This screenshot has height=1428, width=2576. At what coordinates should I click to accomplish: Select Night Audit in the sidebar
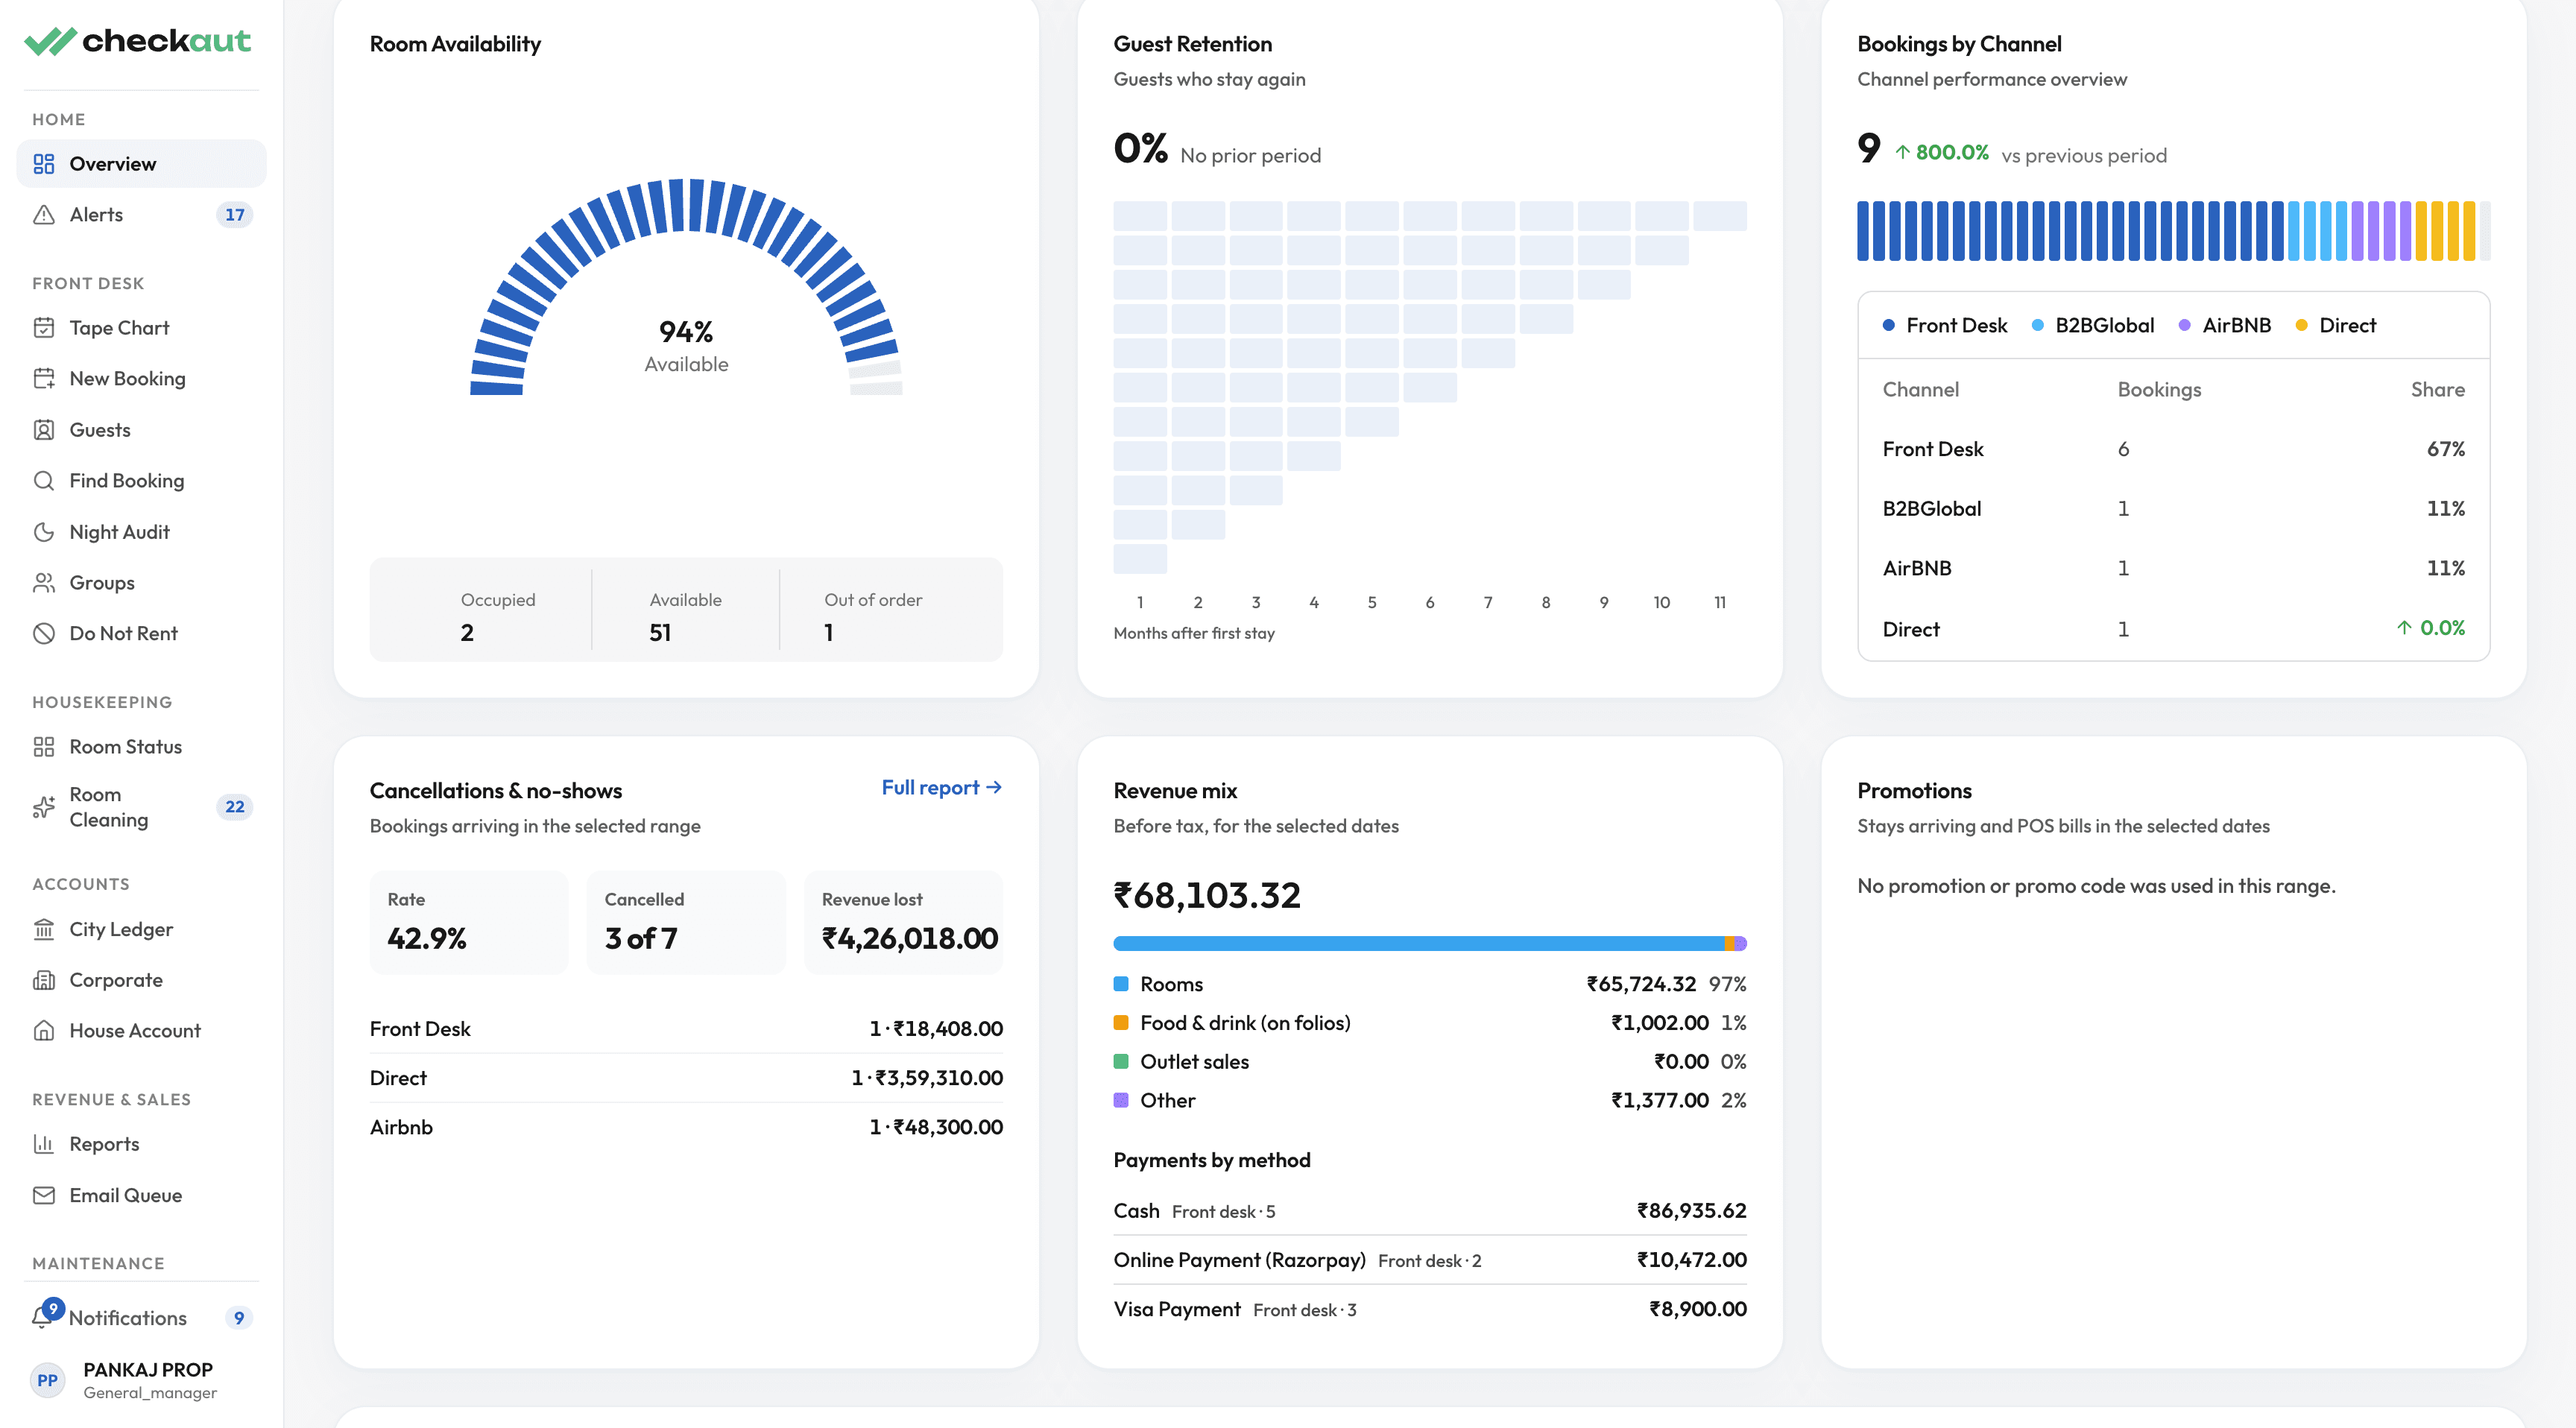141,532
